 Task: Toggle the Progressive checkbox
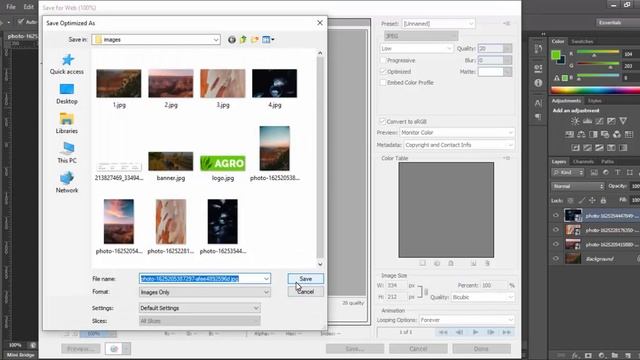click(x=383, y=60)
